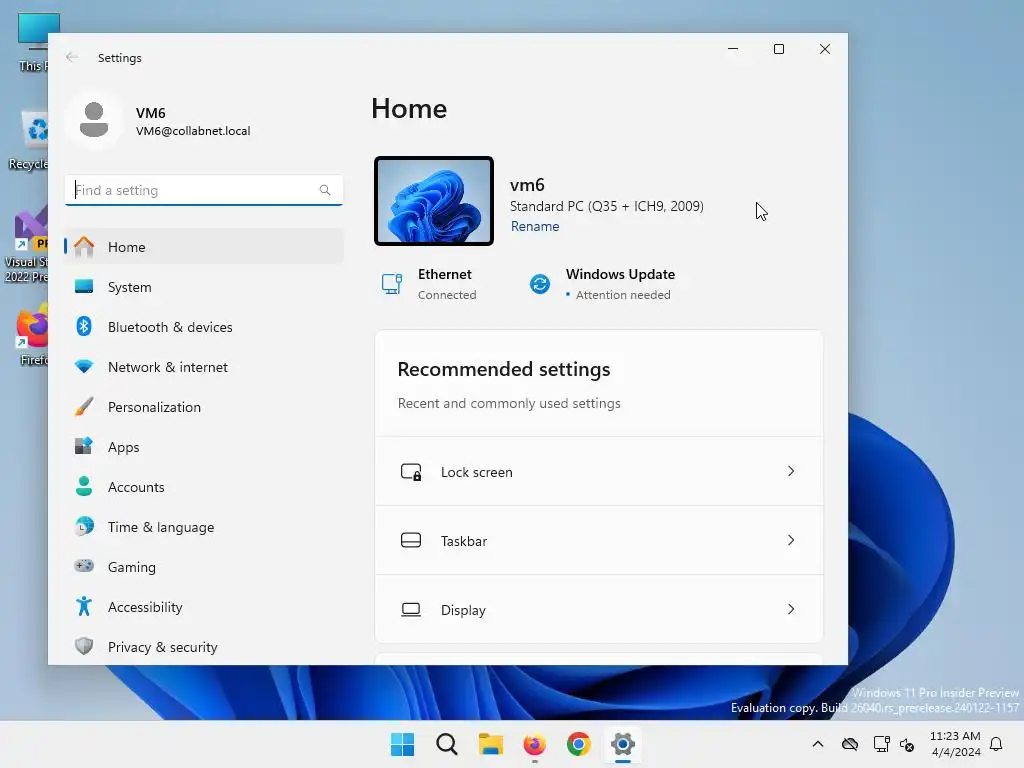Open the Apps section label
The width and height of the screenshot is (1024, 768).
click(123, 447)
